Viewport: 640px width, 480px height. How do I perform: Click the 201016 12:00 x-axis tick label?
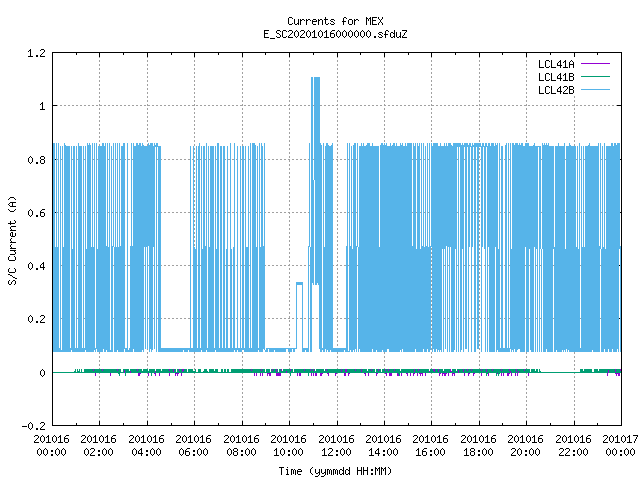(x=336, y=446)
